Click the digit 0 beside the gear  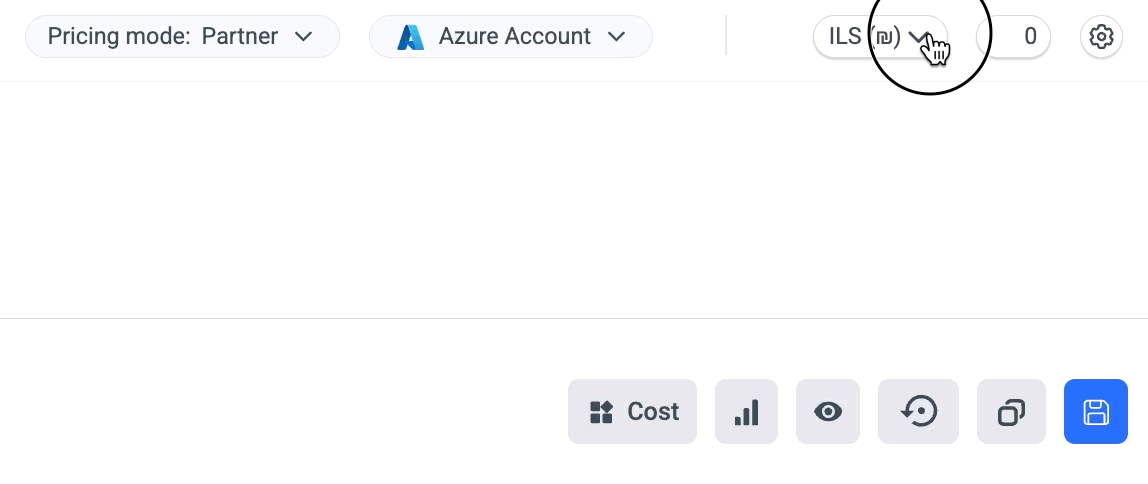(x=1030, y=37)
